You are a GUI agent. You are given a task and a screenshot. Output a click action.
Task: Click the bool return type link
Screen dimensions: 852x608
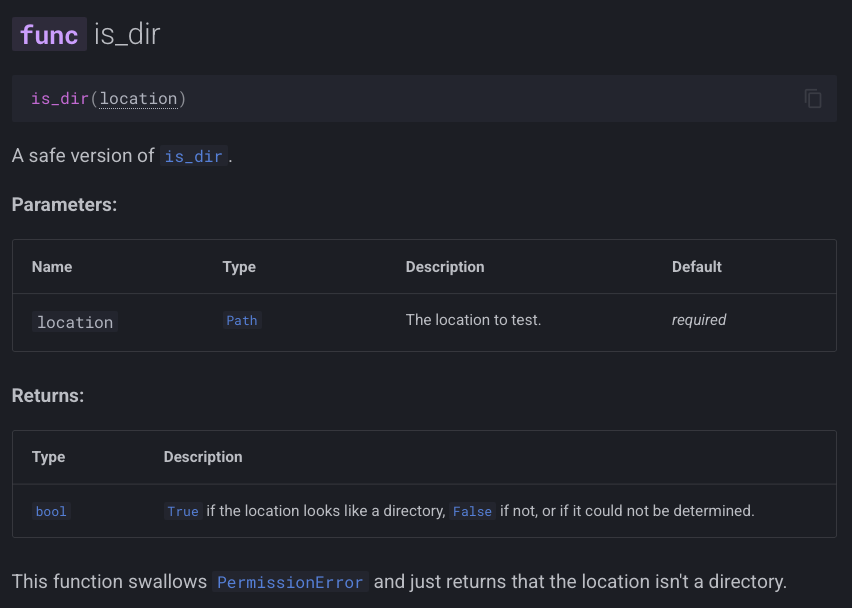pyautogui.click(x=51, y=512)
